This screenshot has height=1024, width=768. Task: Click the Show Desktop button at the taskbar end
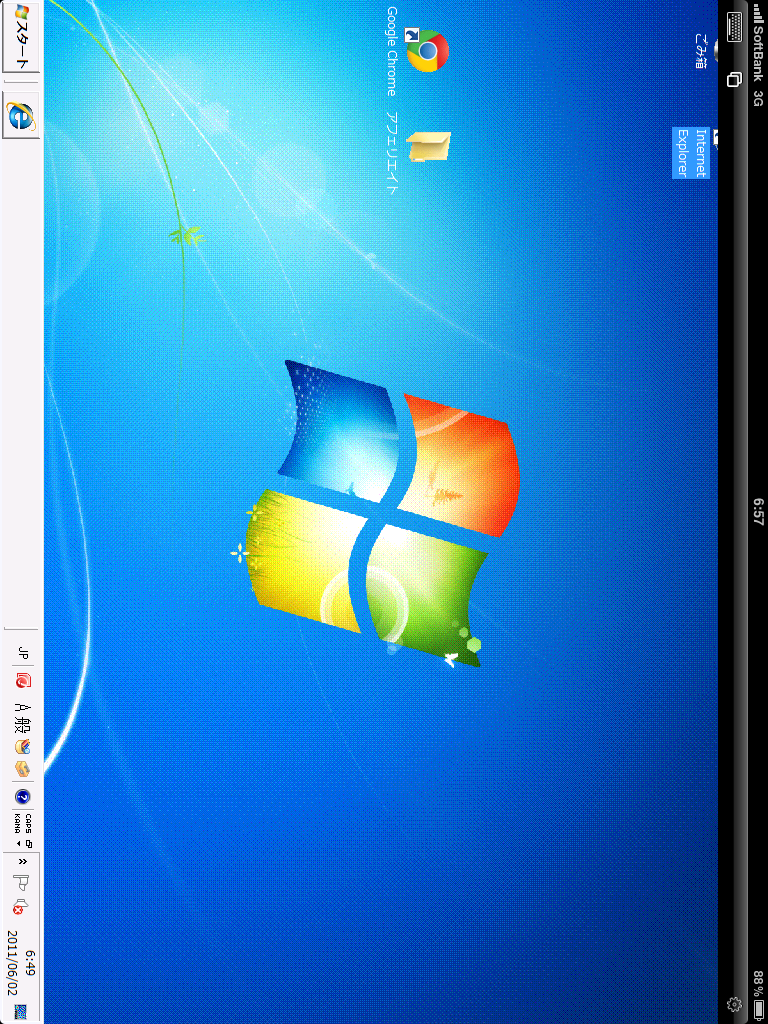tap(21, 1012)
